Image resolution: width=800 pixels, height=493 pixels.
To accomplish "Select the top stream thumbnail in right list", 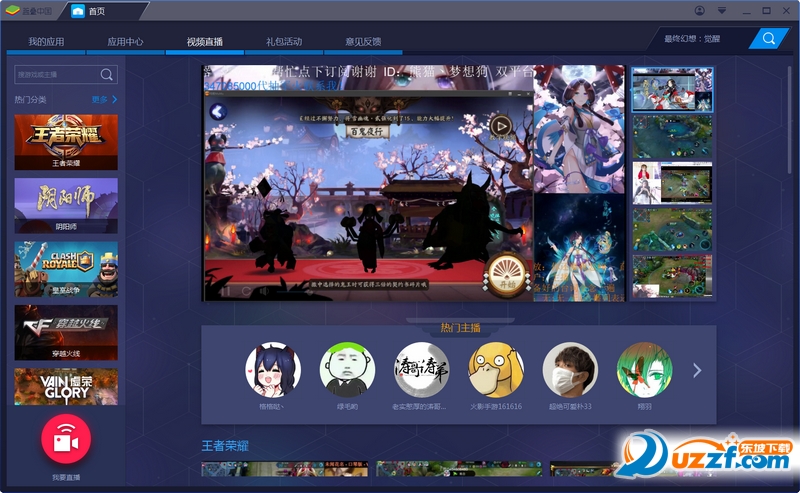I will point(672,88).
